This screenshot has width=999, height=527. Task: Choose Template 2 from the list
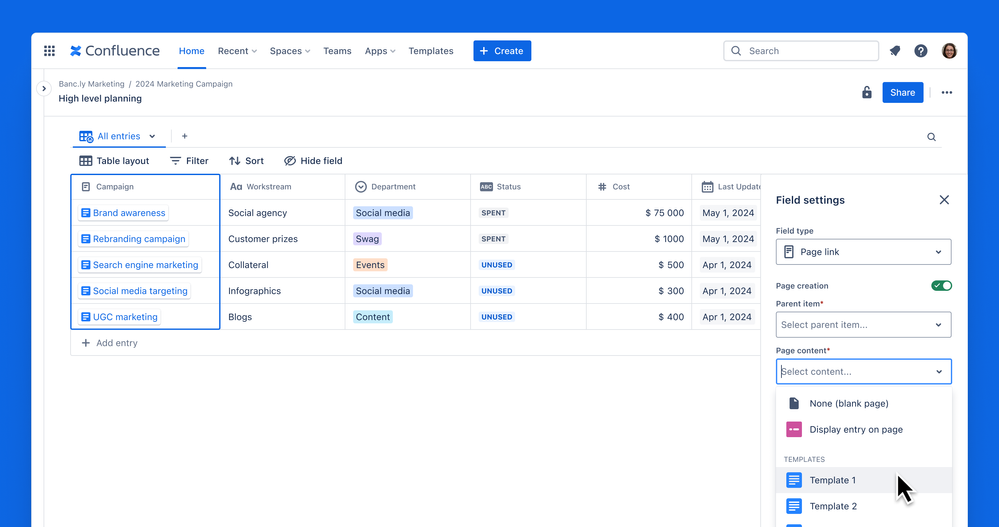point(864,507)
